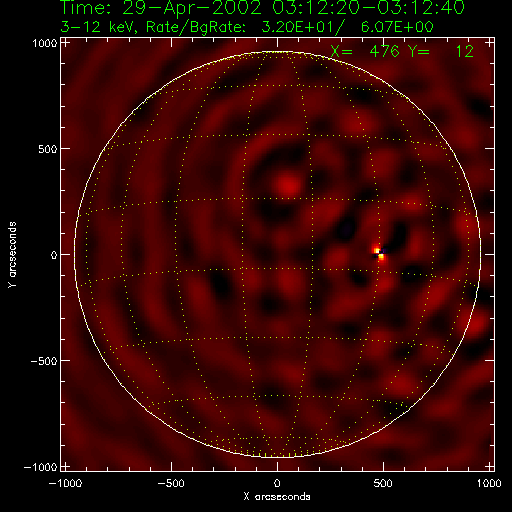The width and height of the screenshot is (512, 512).
Task: Click the Y axis label 500
Action: point(48,149)
